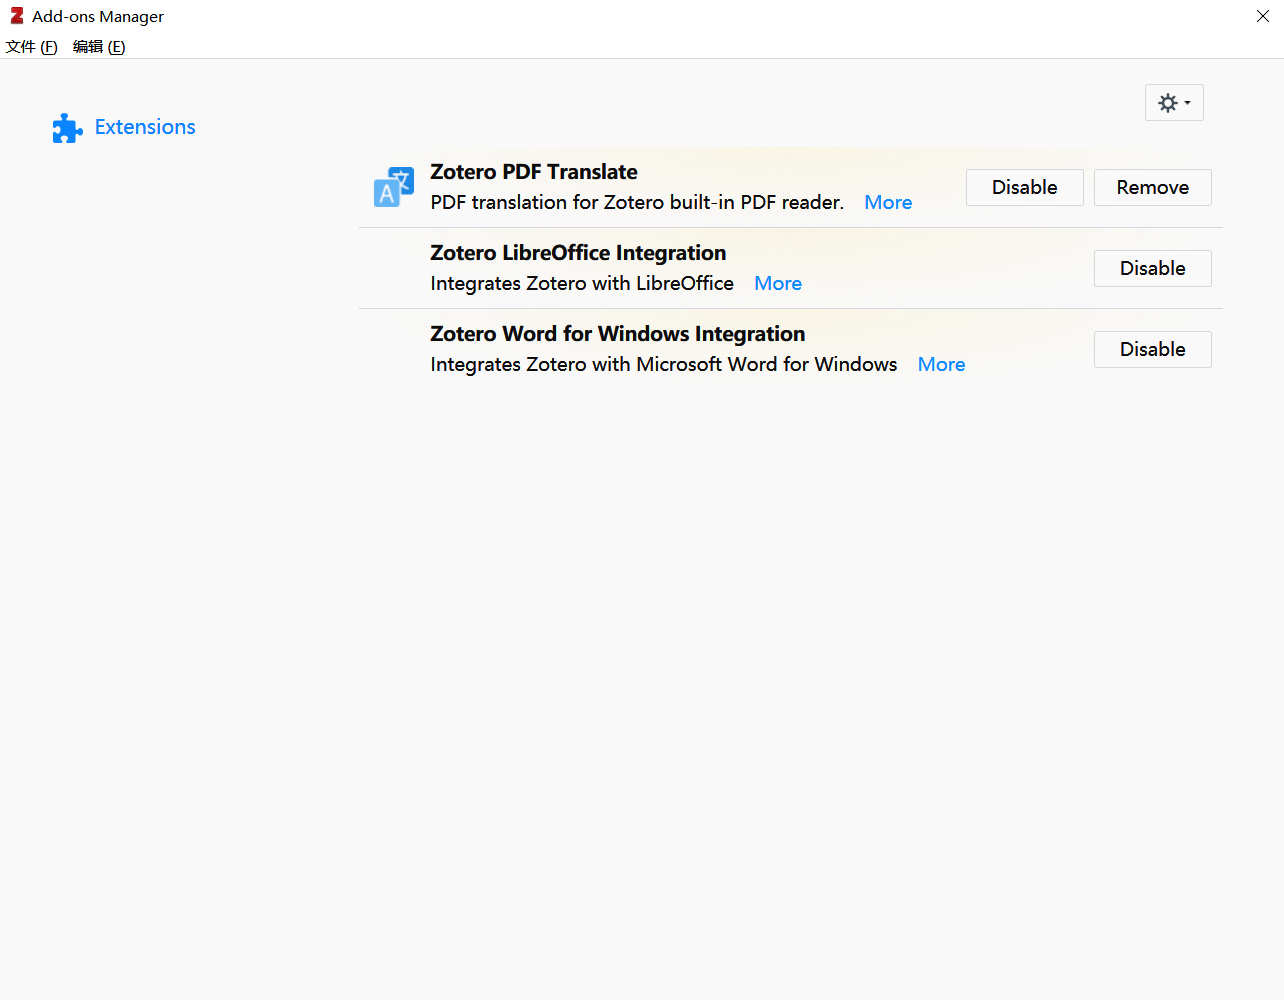Click 'Integrates Zotero with LibreOffice' description

tap(582, 284)
